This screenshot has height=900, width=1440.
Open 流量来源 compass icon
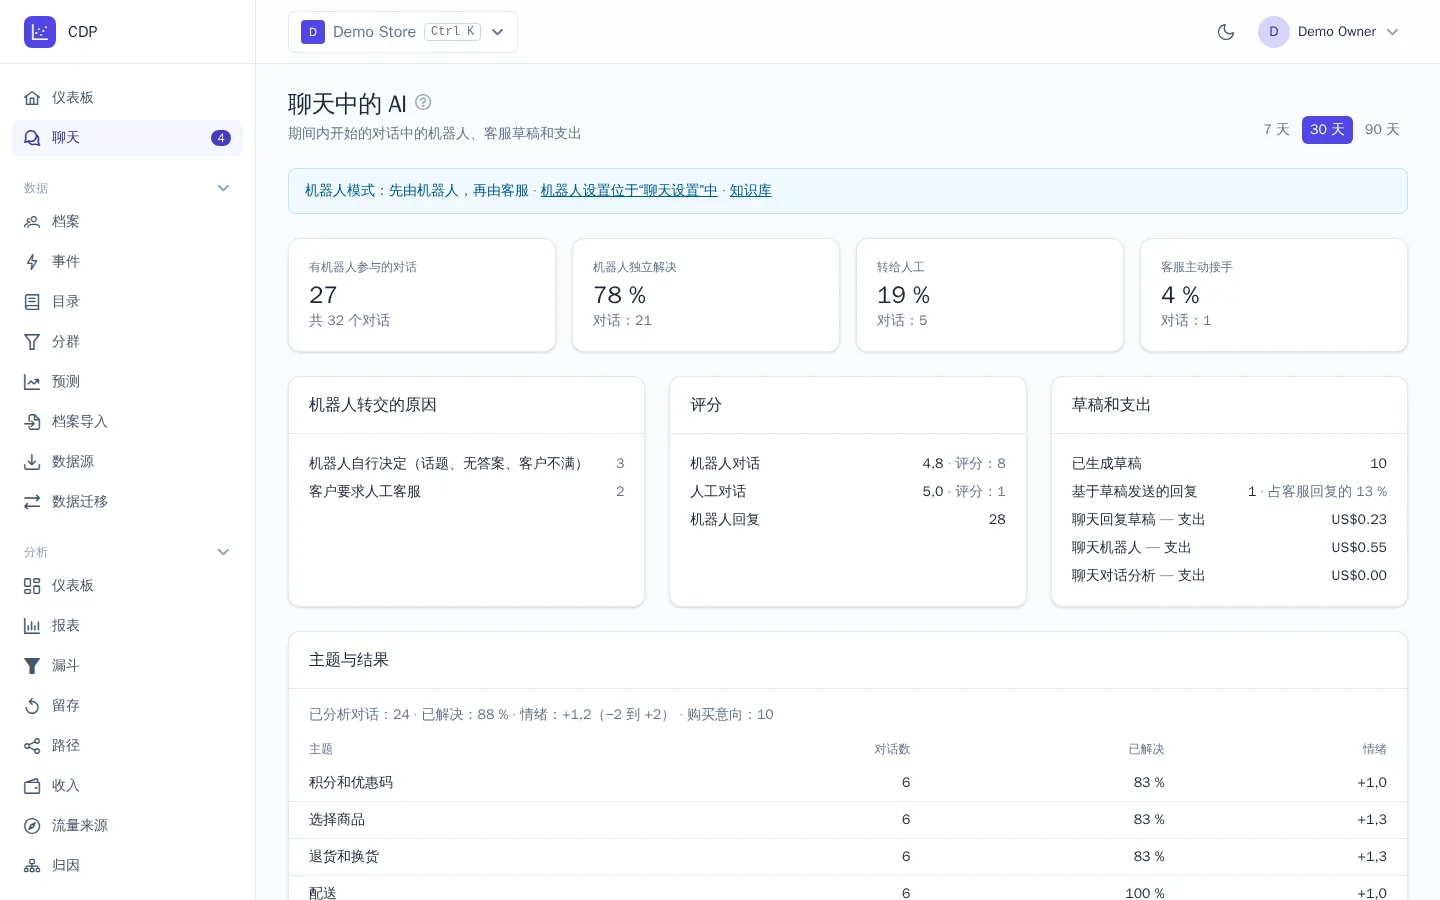click(32, 826)
